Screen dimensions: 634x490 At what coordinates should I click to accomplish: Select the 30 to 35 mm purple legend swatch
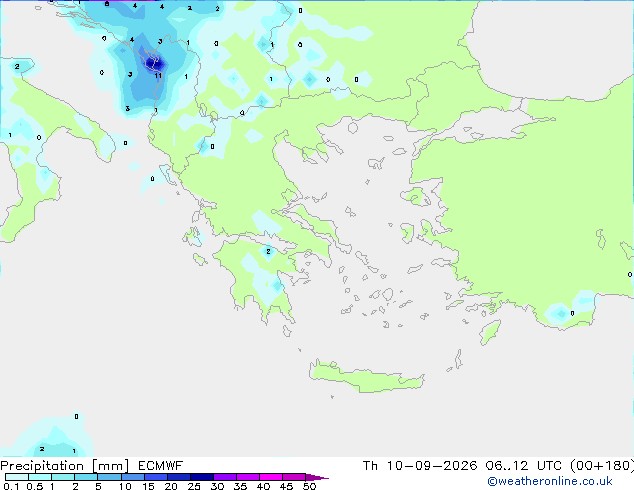(225, 477)
